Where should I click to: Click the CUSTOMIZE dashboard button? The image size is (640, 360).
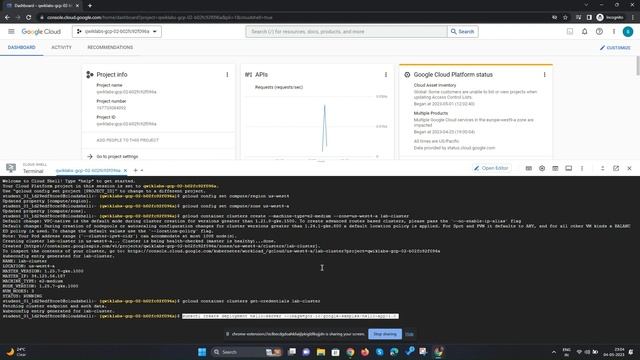(x=615, y=48)
